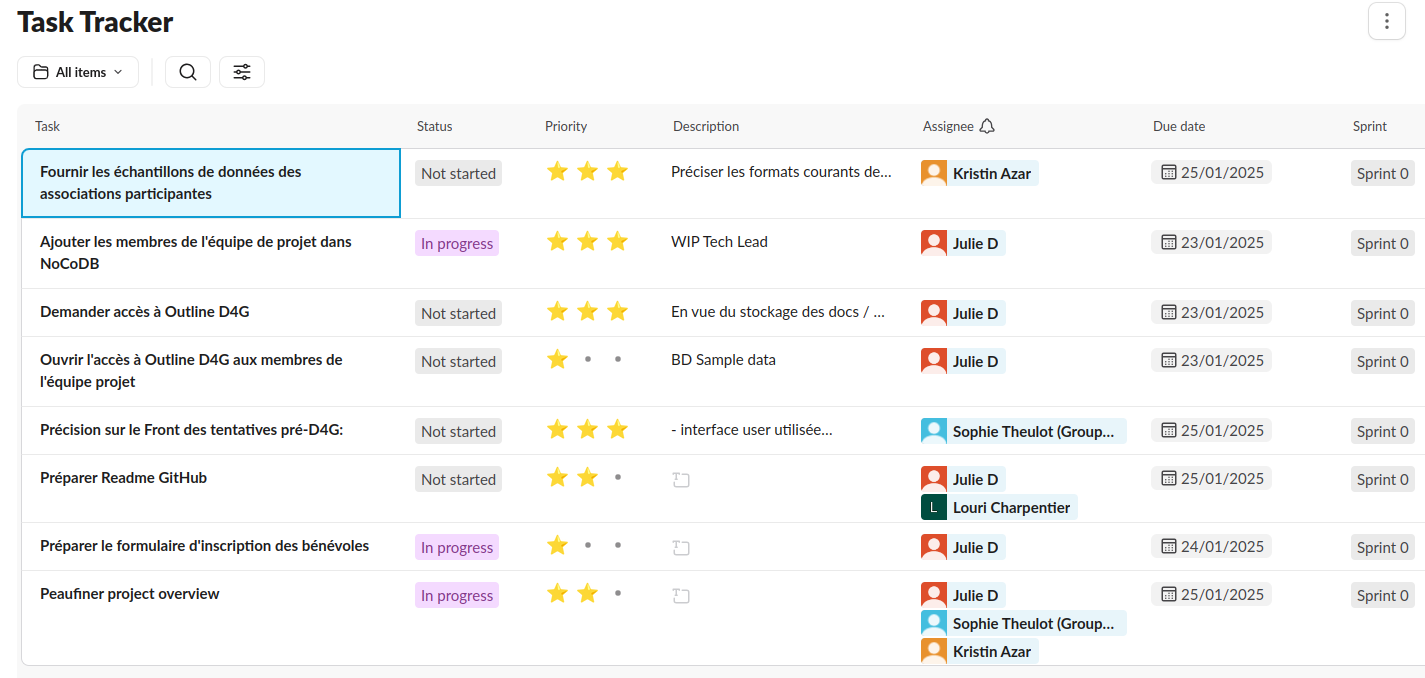Remove a star from Demander accès priority

pyautogui.click(x=617, y=311)
